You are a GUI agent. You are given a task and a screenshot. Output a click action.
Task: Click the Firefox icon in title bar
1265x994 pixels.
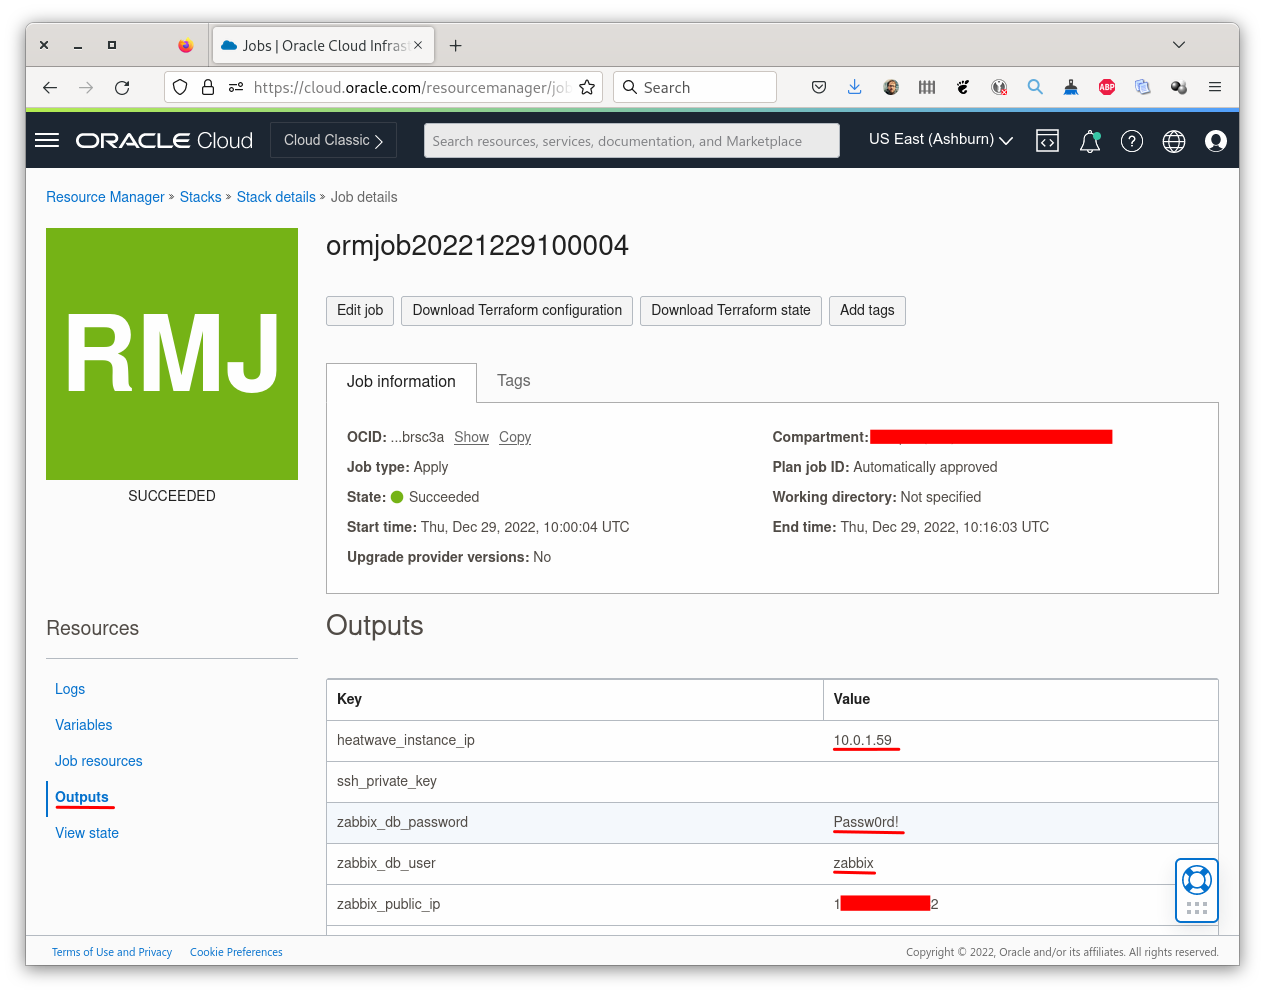(185, 45)
